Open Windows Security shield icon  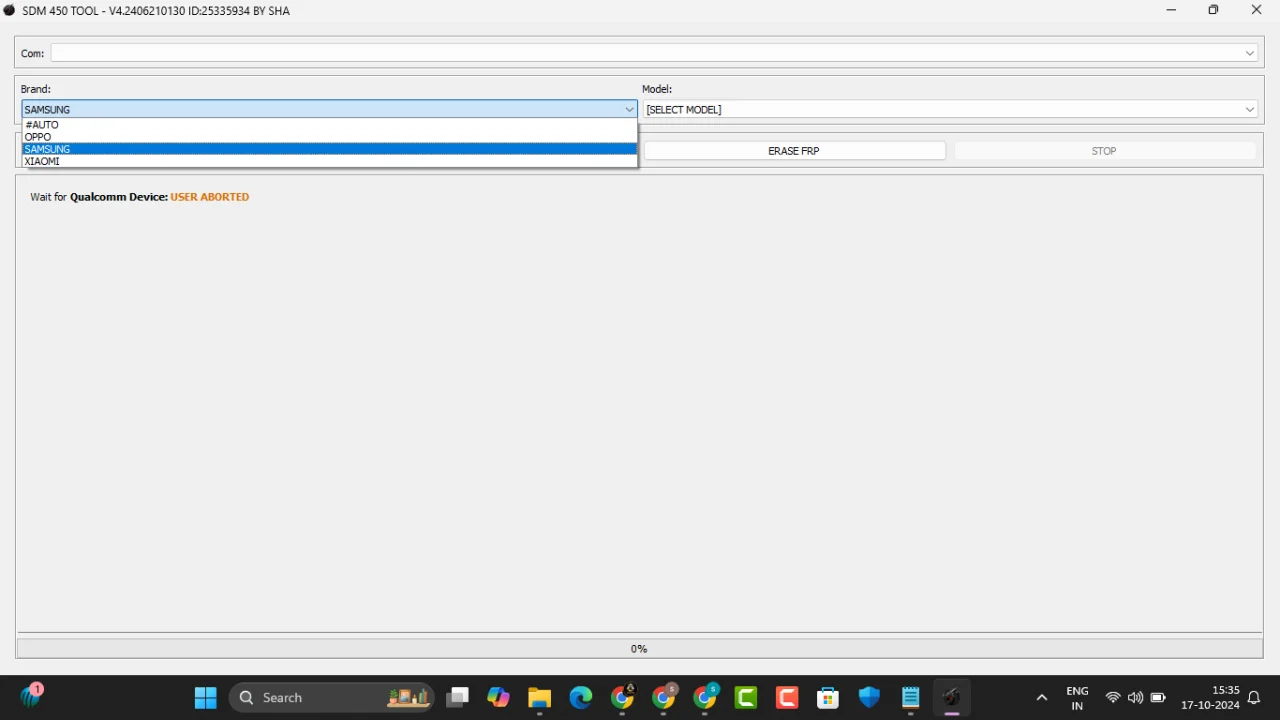[x=869, y=697]
